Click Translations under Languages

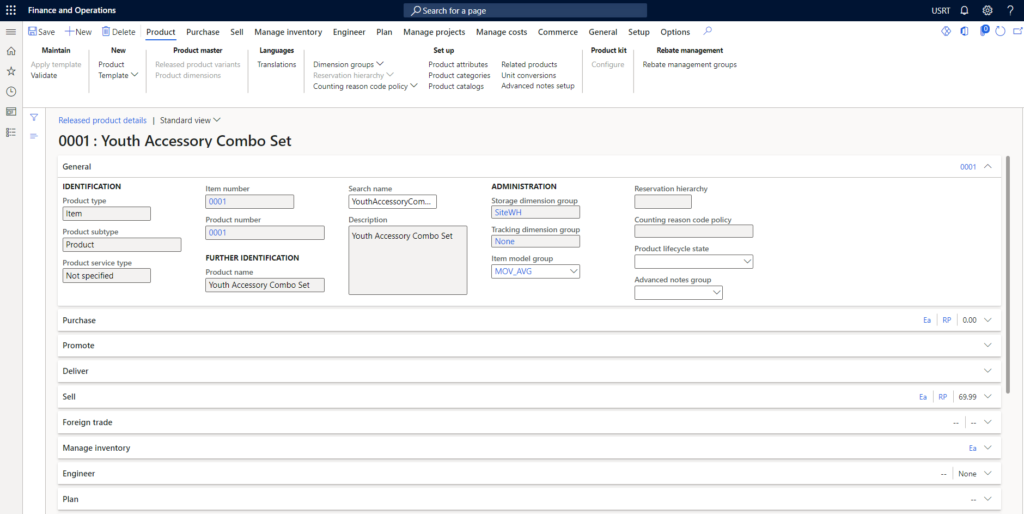[x=276, y=64]
